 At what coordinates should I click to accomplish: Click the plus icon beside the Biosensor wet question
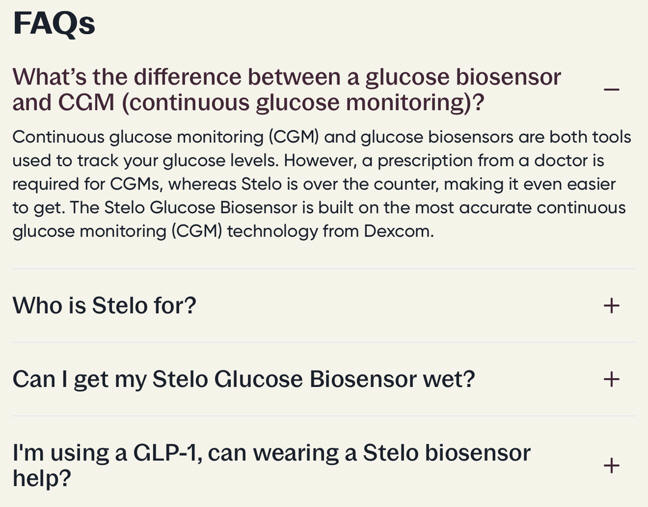coord(612,380)
